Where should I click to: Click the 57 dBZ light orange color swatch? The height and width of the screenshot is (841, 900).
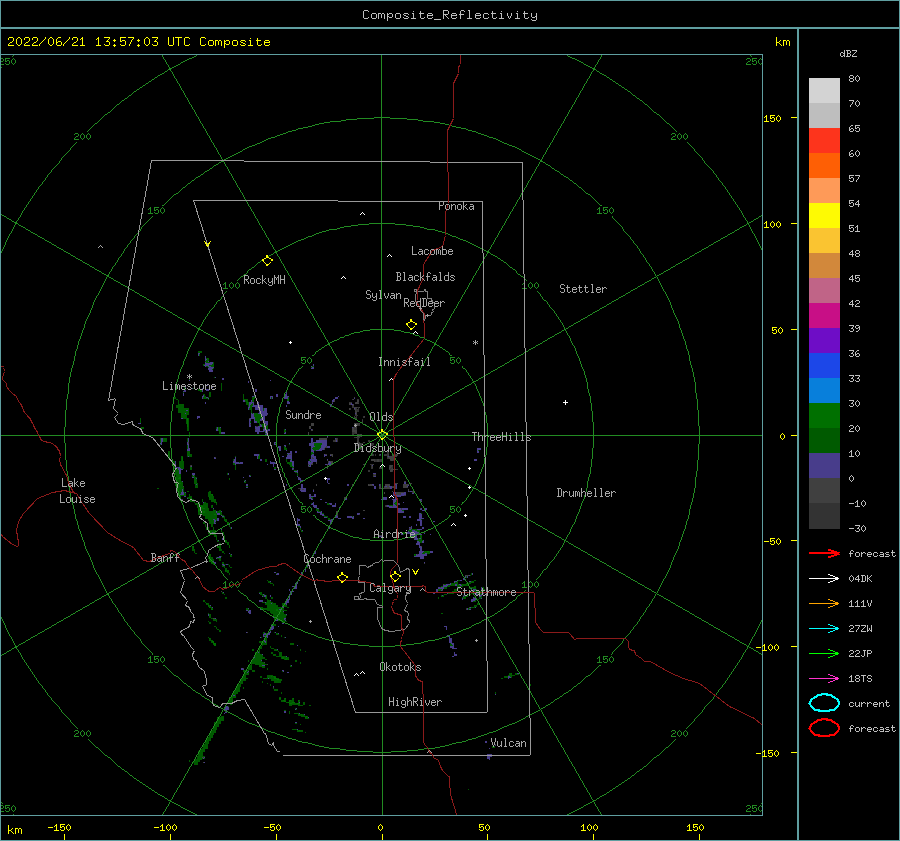click(x=824, y=191)
